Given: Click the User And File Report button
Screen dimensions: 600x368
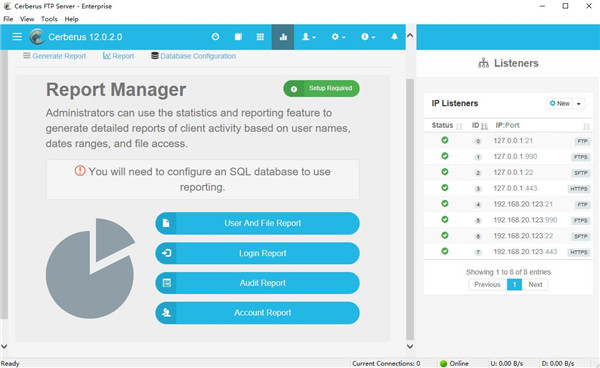Looking at the screenshot, I should coord(257,223).
